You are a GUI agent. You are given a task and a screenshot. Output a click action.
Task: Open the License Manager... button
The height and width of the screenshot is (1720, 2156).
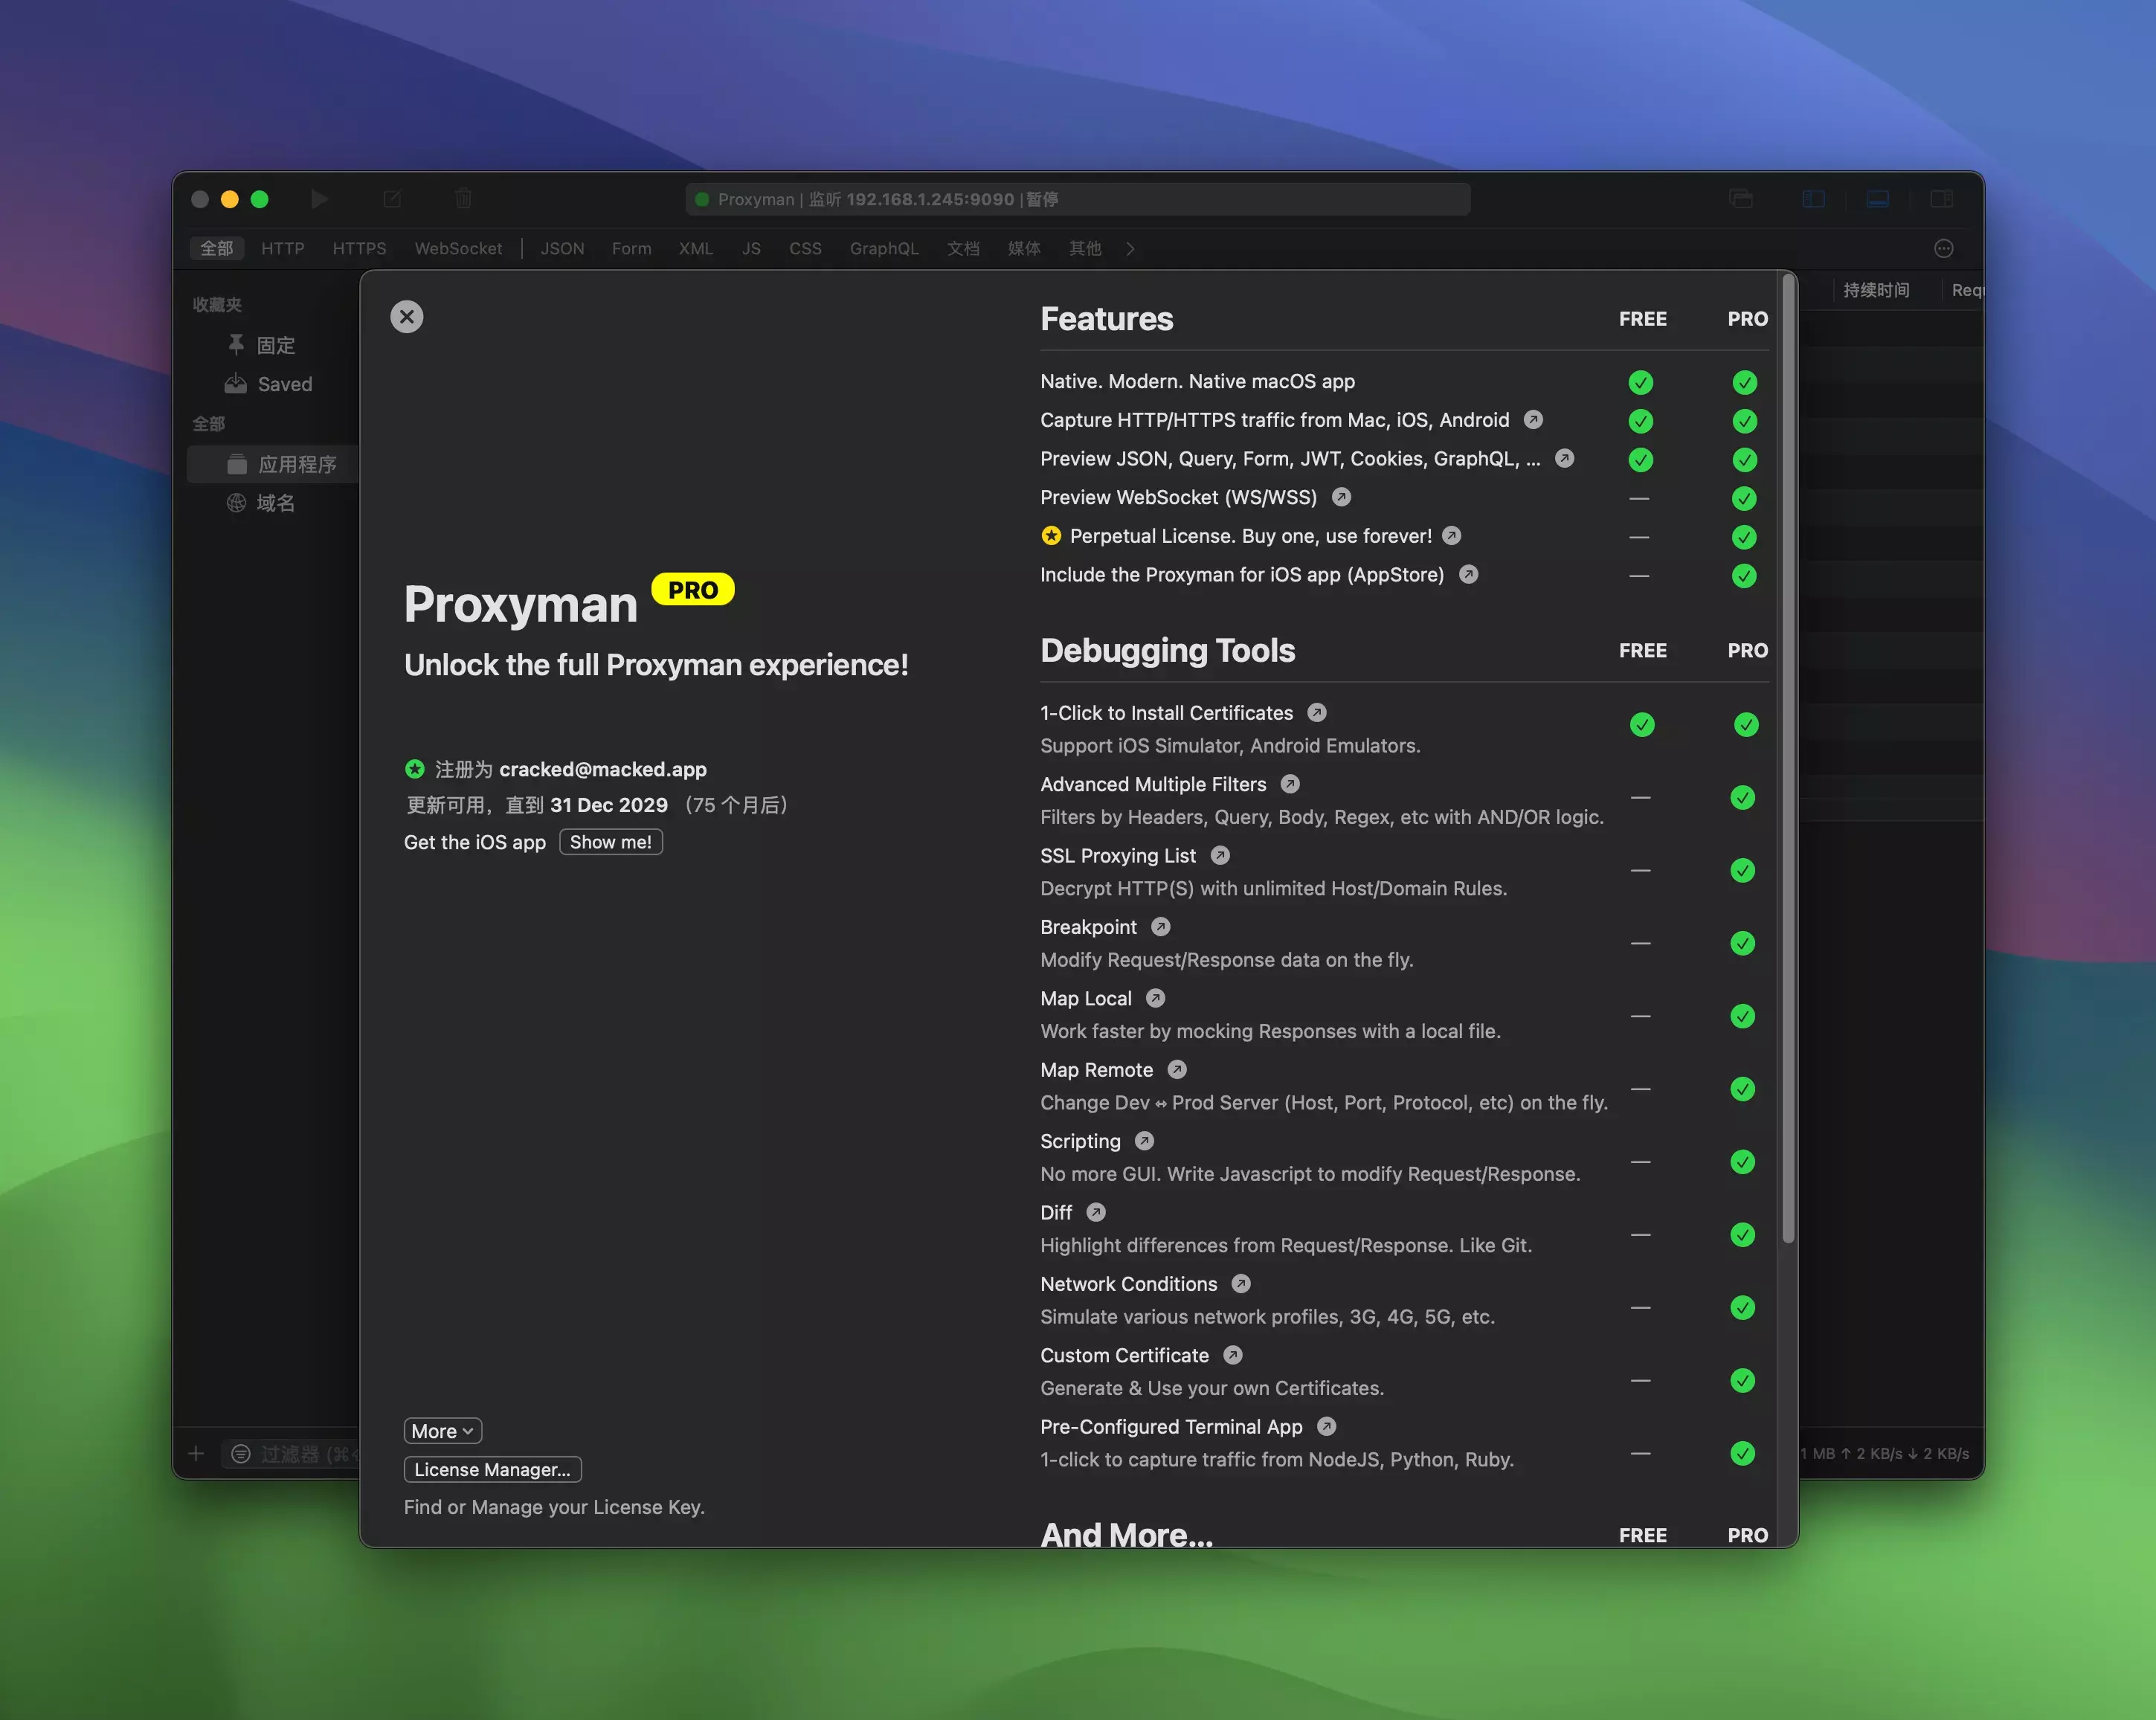[x=492, y=1469]
